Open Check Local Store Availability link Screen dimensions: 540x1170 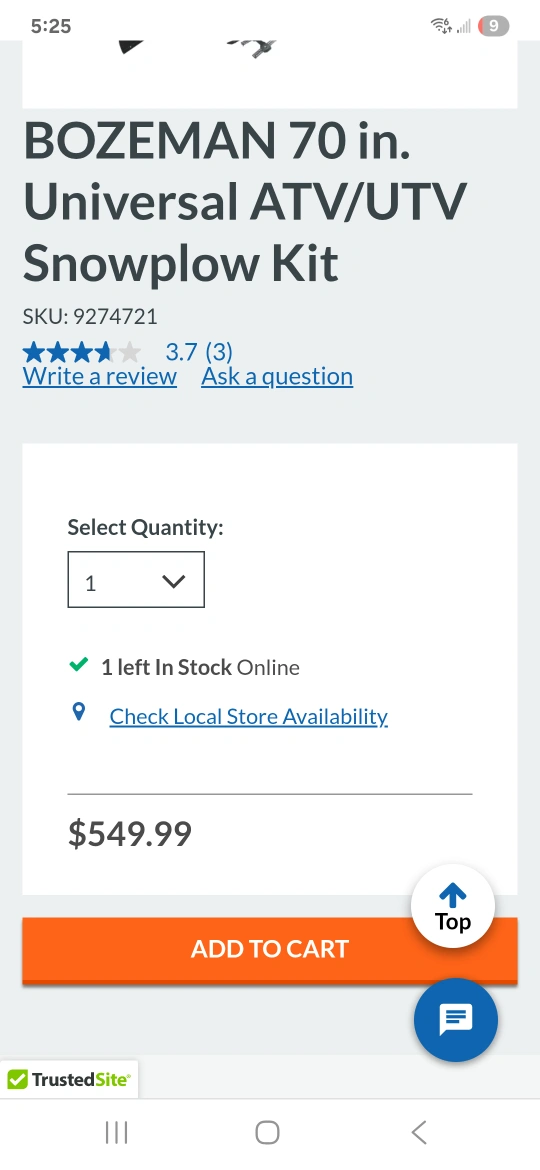(x=248, y=716)
